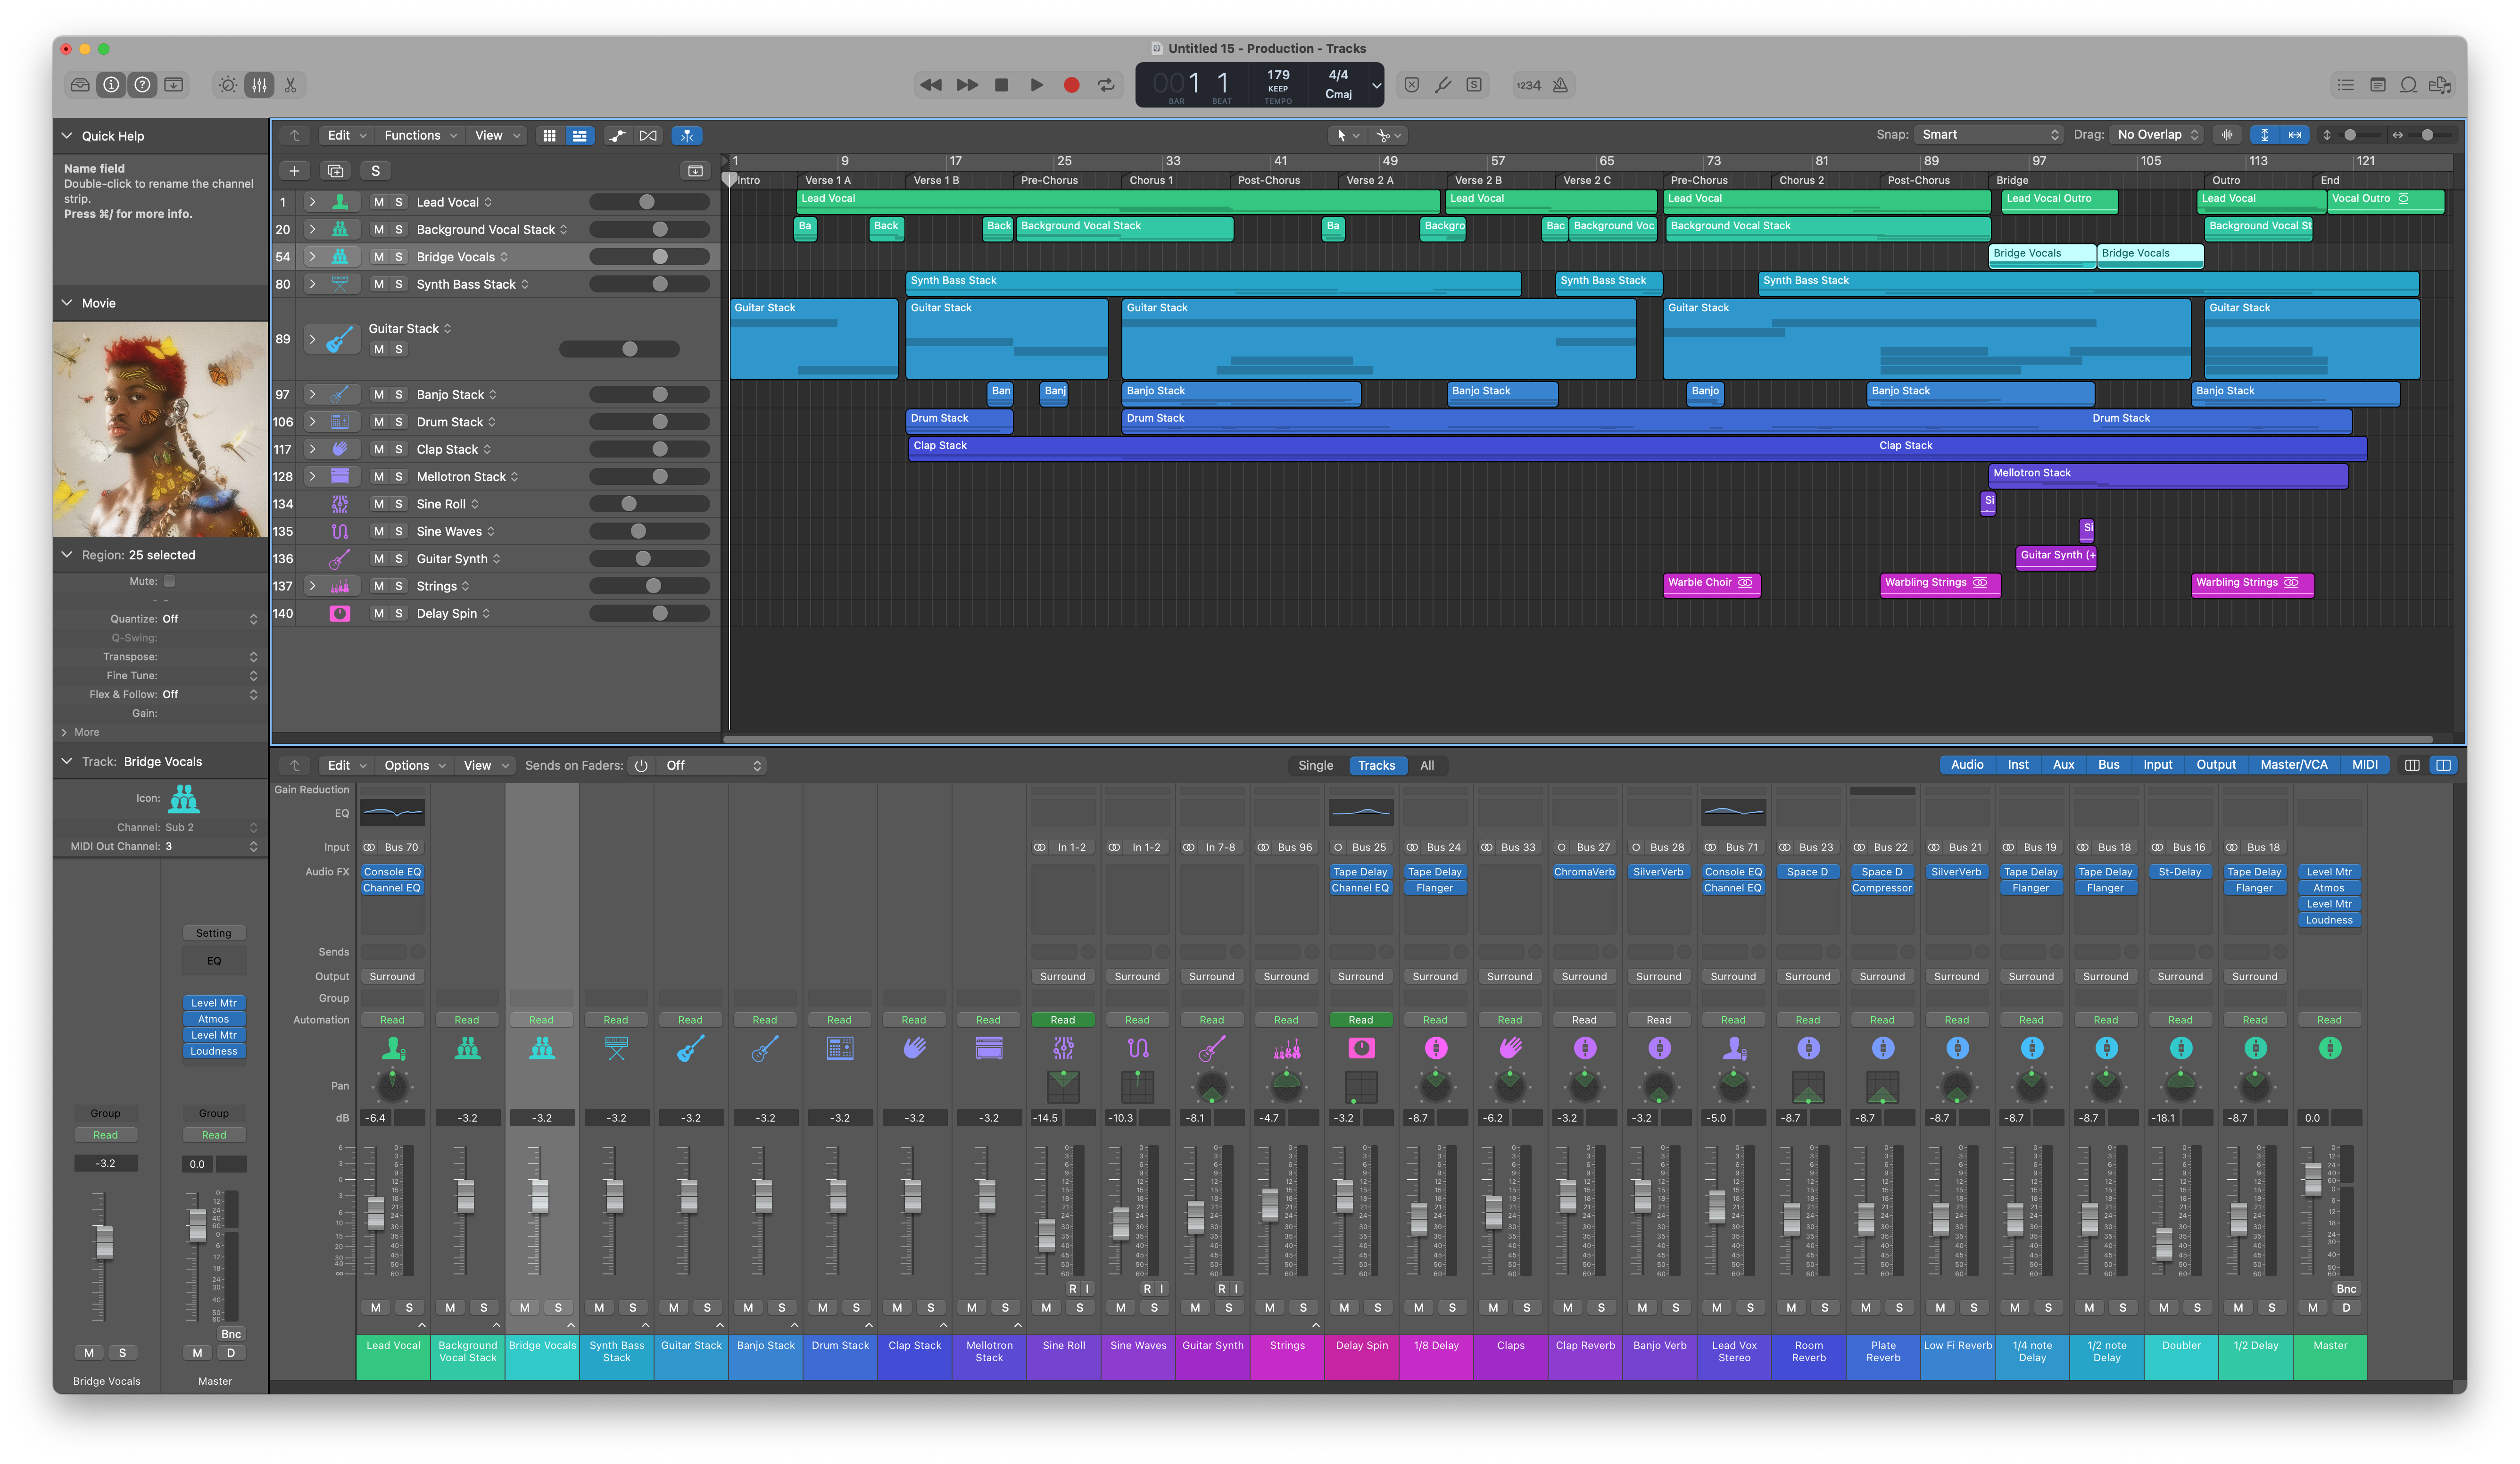Switch mixer to All view
This screenshot has height=1464, width=2520.
(1427, 765)
